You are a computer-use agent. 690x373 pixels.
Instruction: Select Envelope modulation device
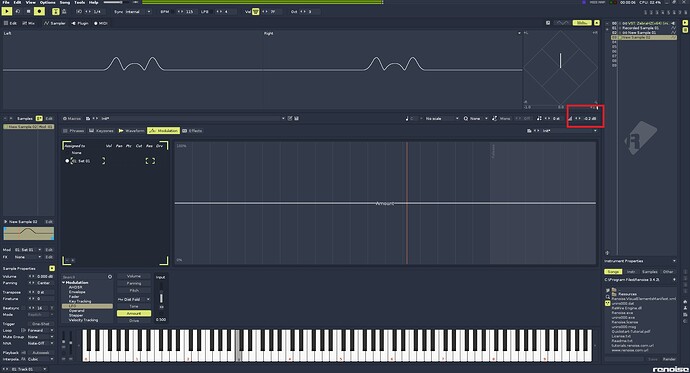(x=77, y=292)
